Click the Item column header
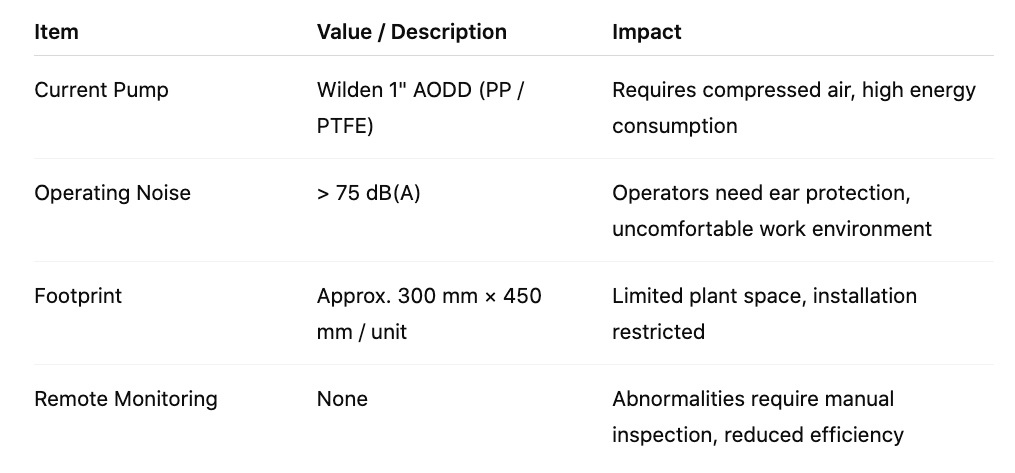Screen dimensions: 1015x473 (56, 32)
